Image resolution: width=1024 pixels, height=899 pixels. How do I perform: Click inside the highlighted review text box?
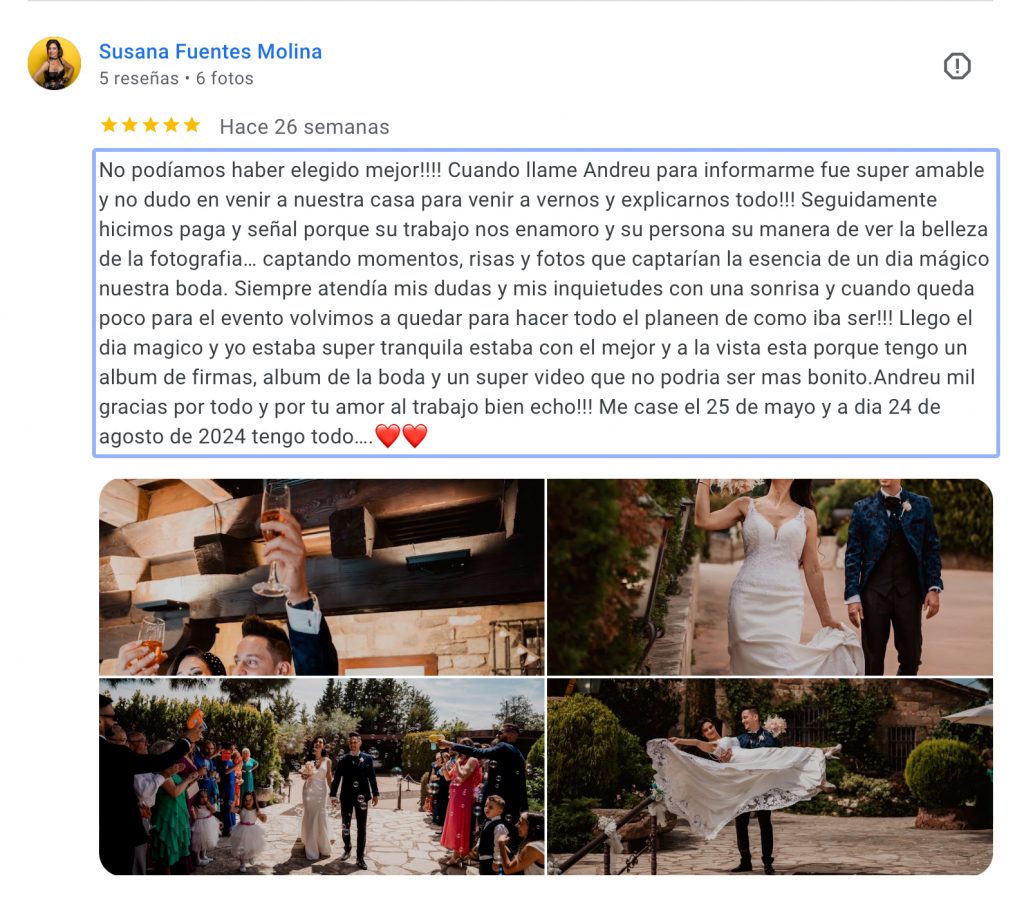(x=546, y=303)
